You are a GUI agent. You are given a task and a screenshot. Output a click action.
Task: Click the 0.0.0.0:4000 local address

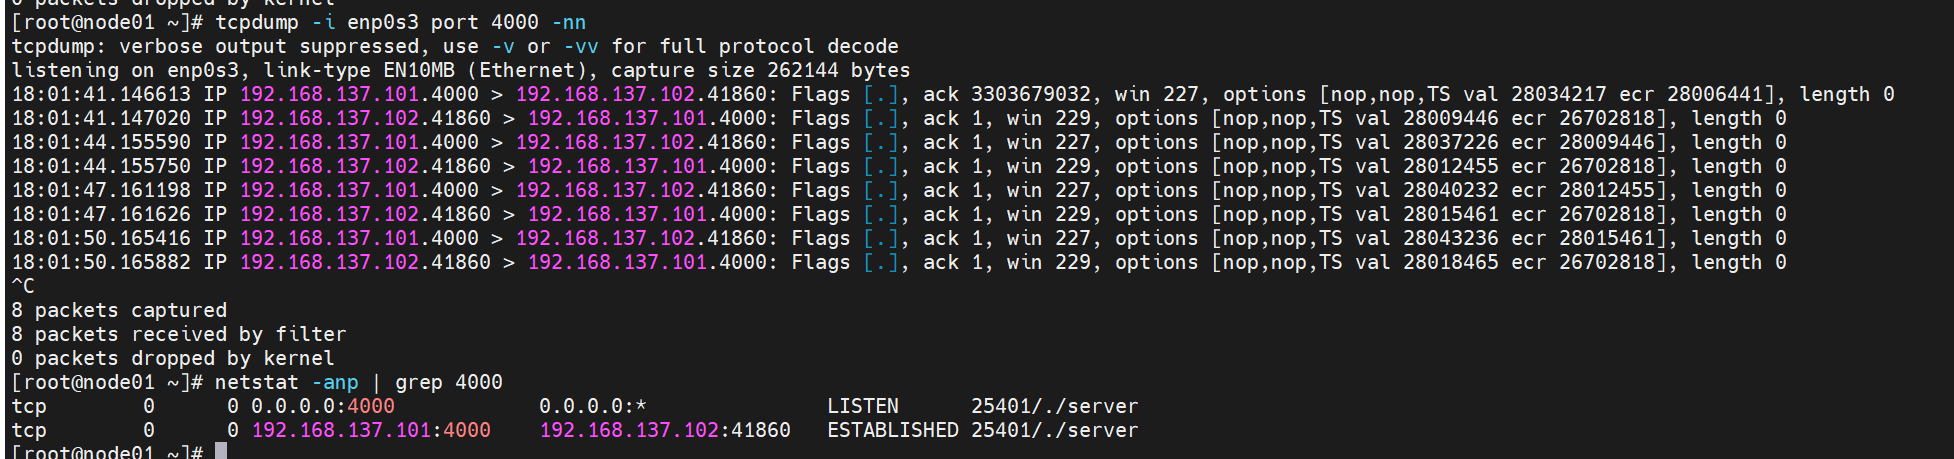323,406
